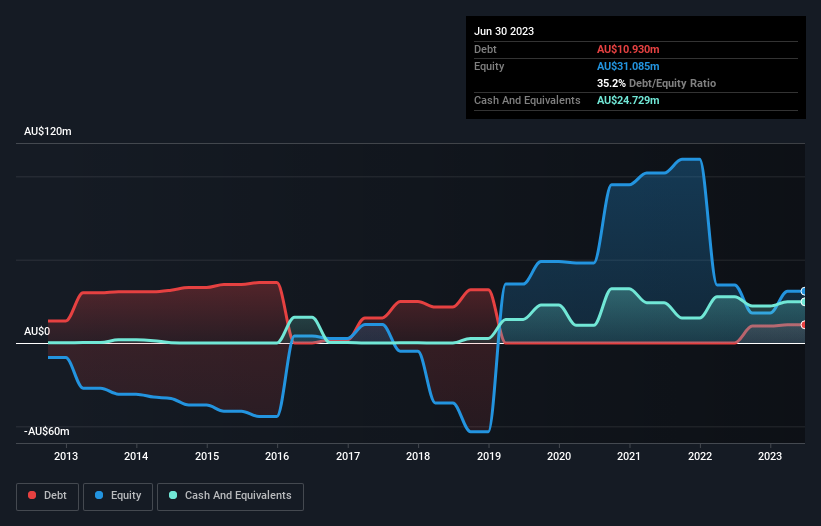Viewport: 821px width, 526px height.
Task: Click the 2019 x-axis label
Action: [x=489, y=456]
